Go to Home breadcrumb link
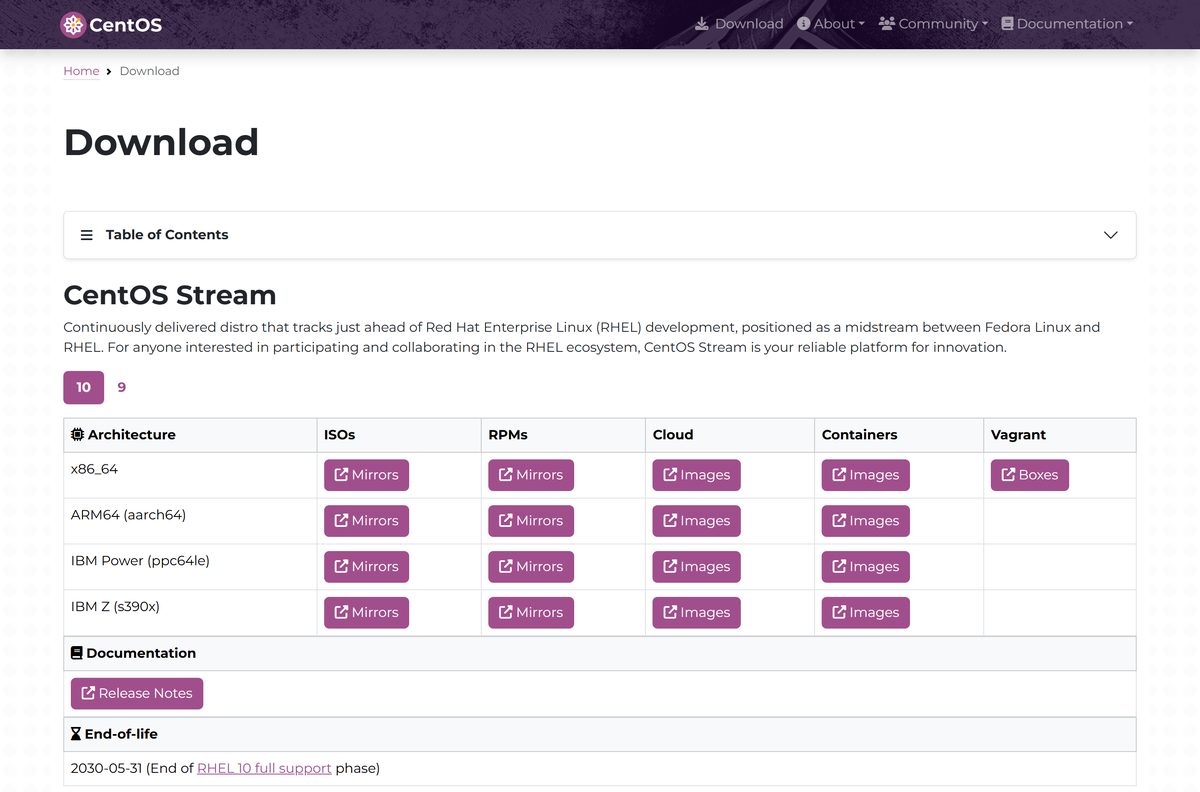This screenshot has height=792, width=1200. point(81,71)
